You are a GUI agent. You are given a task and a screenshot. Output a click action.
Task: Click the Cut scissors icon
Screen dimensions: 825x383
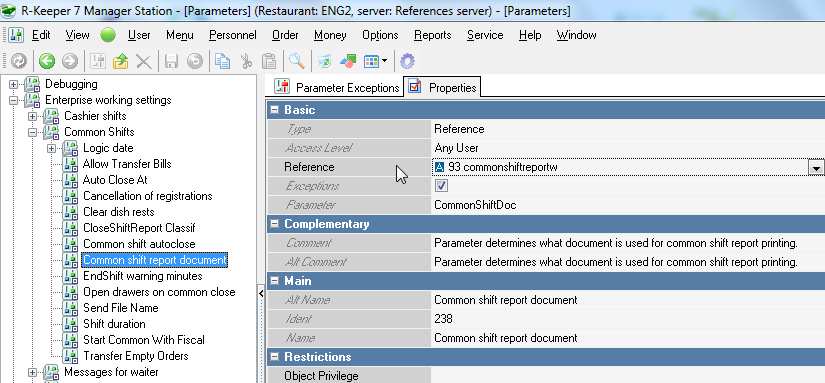click(246, 62)
